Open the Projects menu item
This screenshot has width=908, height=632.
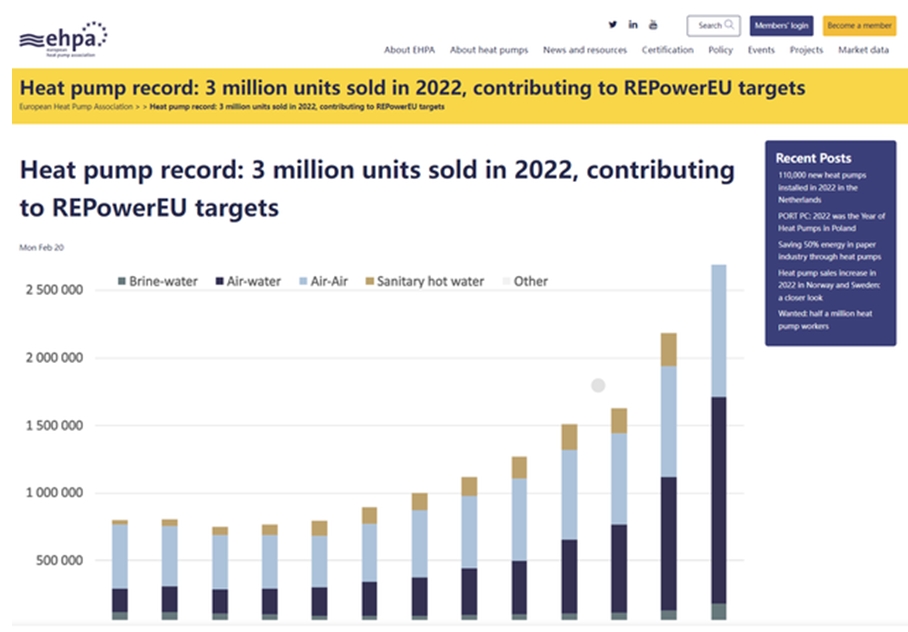coord(806,50)
